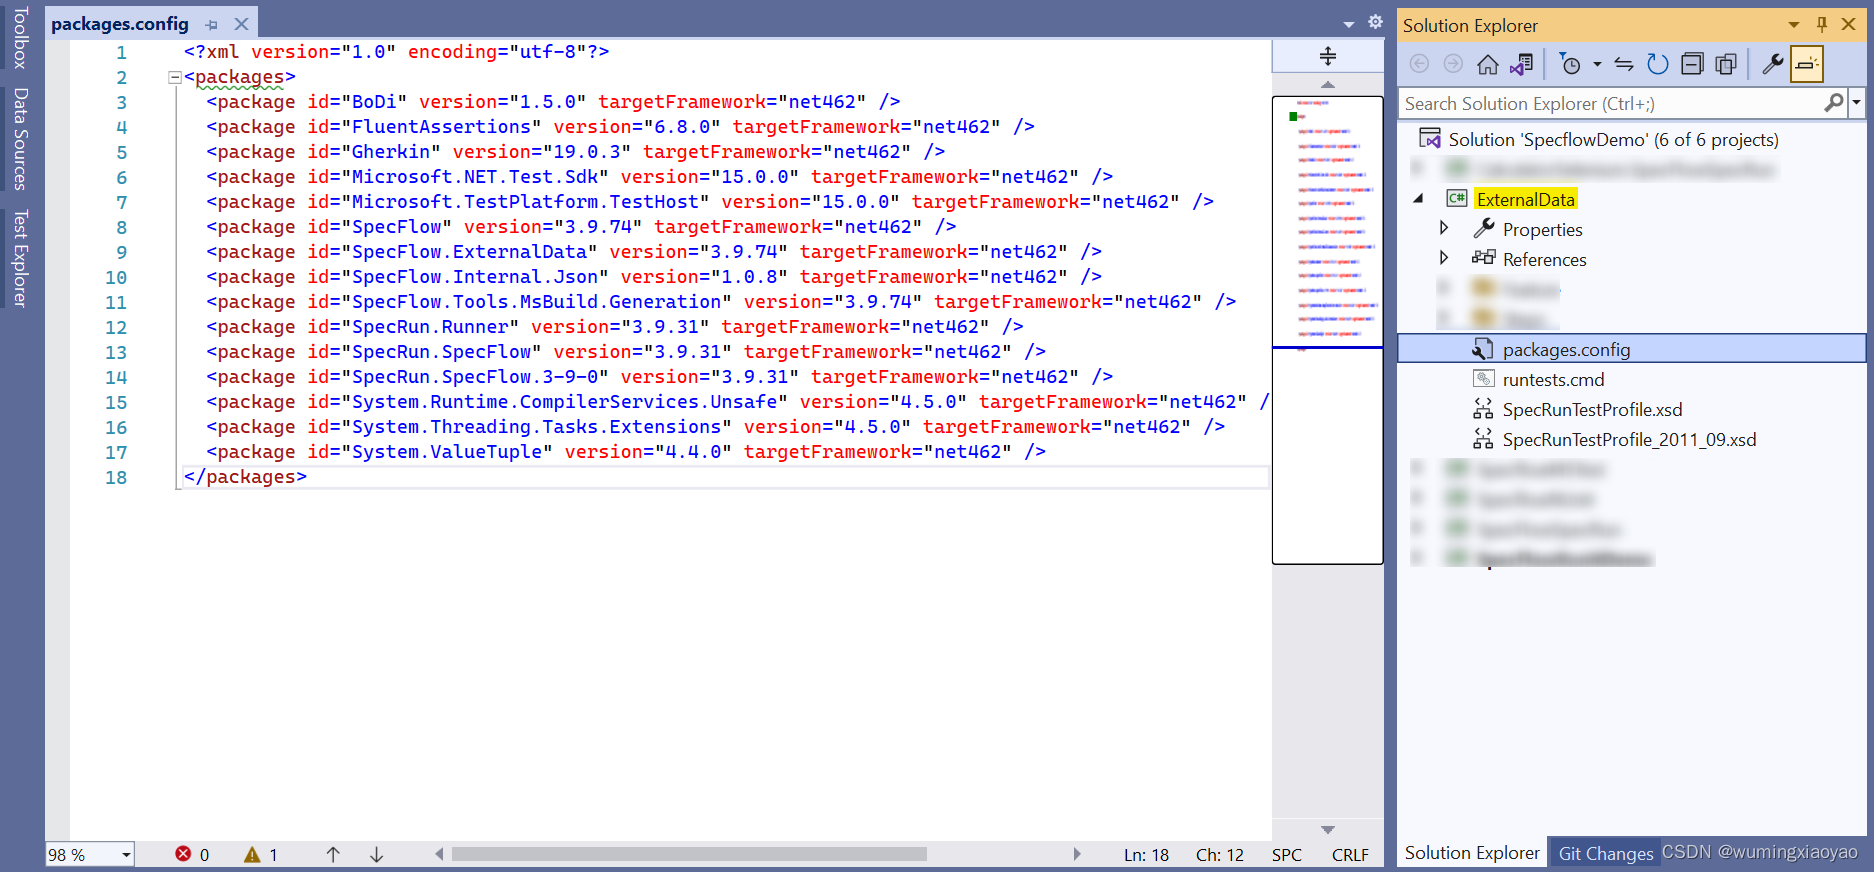Screen dimensions: 1874x872
Task: Collapse the packages XML element outline
Action: click(175, 77)
